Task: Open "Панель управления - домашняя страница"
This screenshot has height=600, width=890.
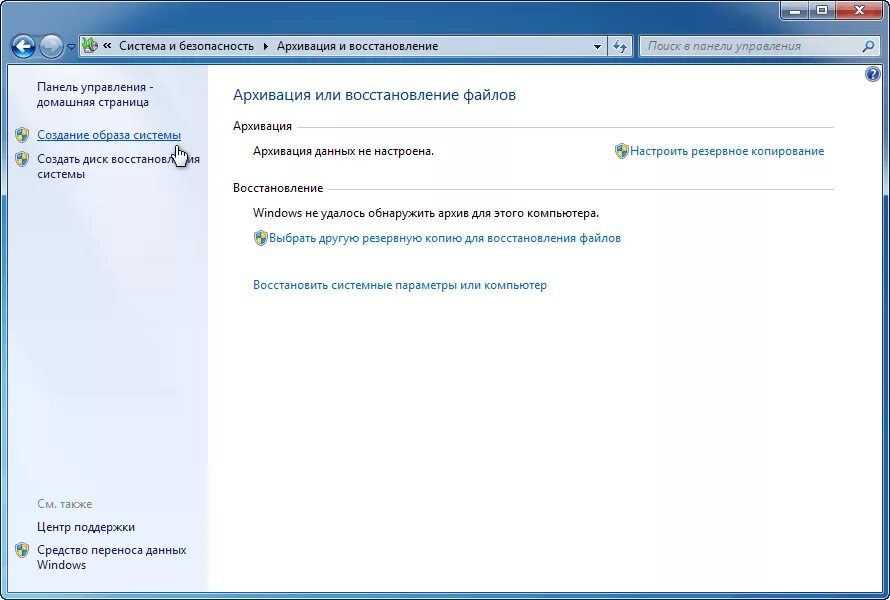Action: pos(95,95)
